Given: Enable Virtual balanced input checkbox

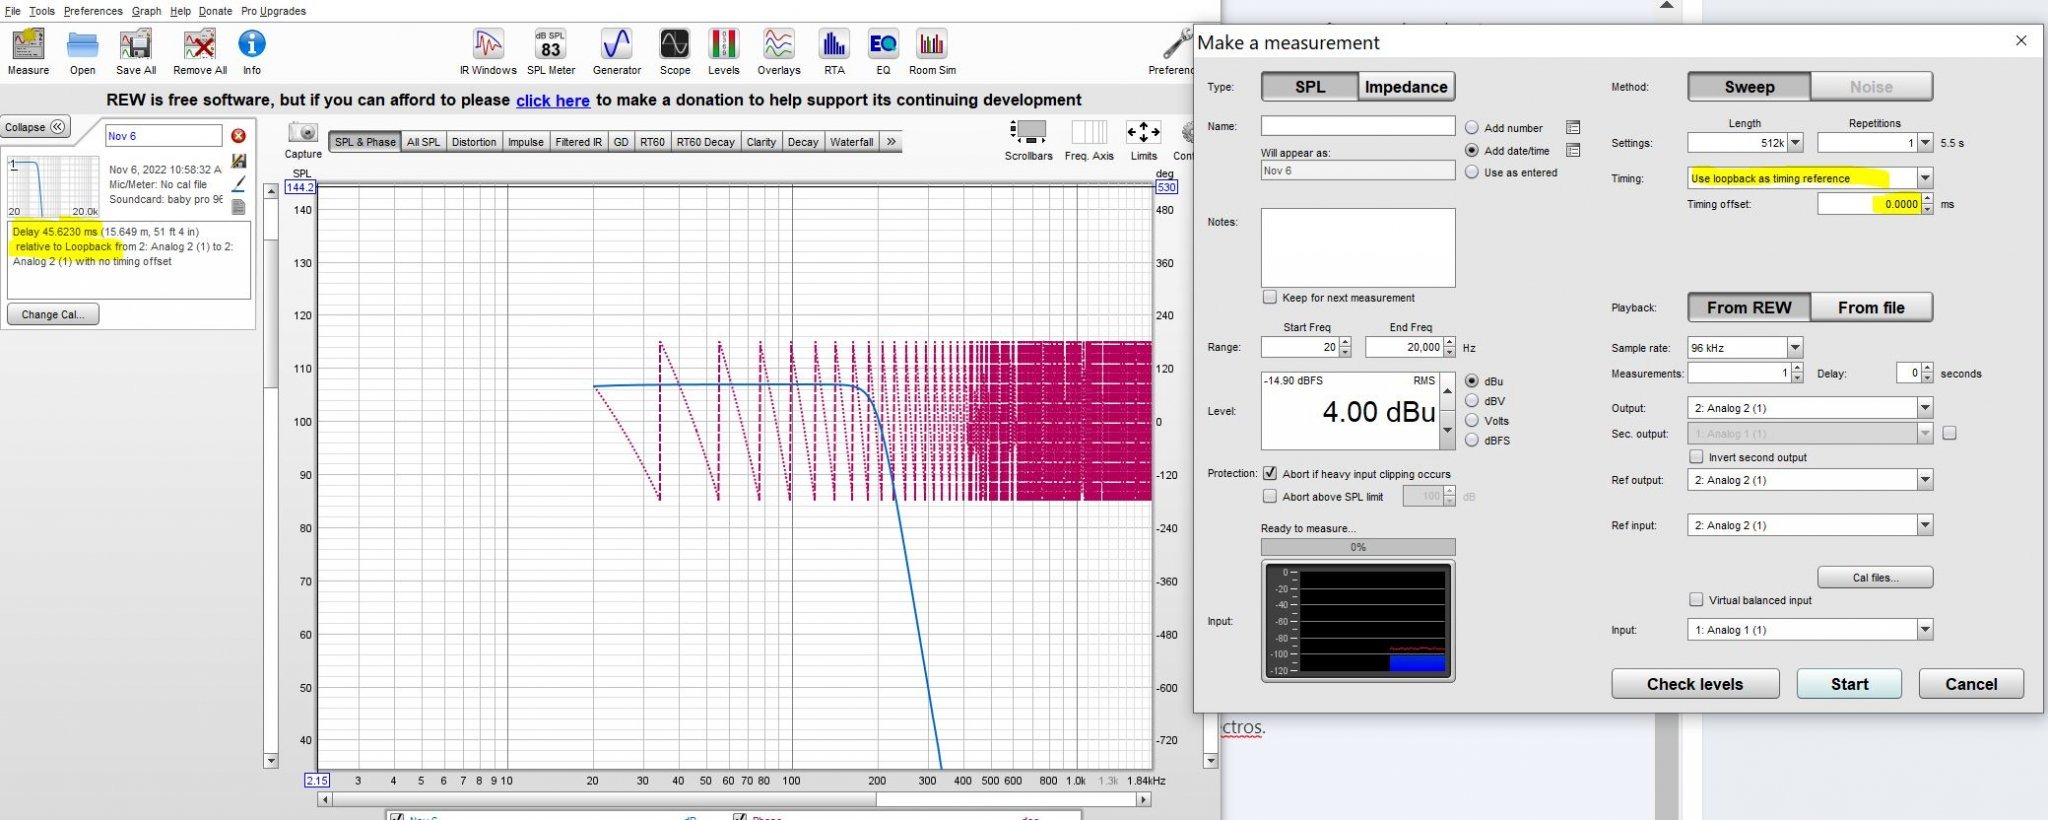Looking at the screenshot, I should tap(1696, 599).
